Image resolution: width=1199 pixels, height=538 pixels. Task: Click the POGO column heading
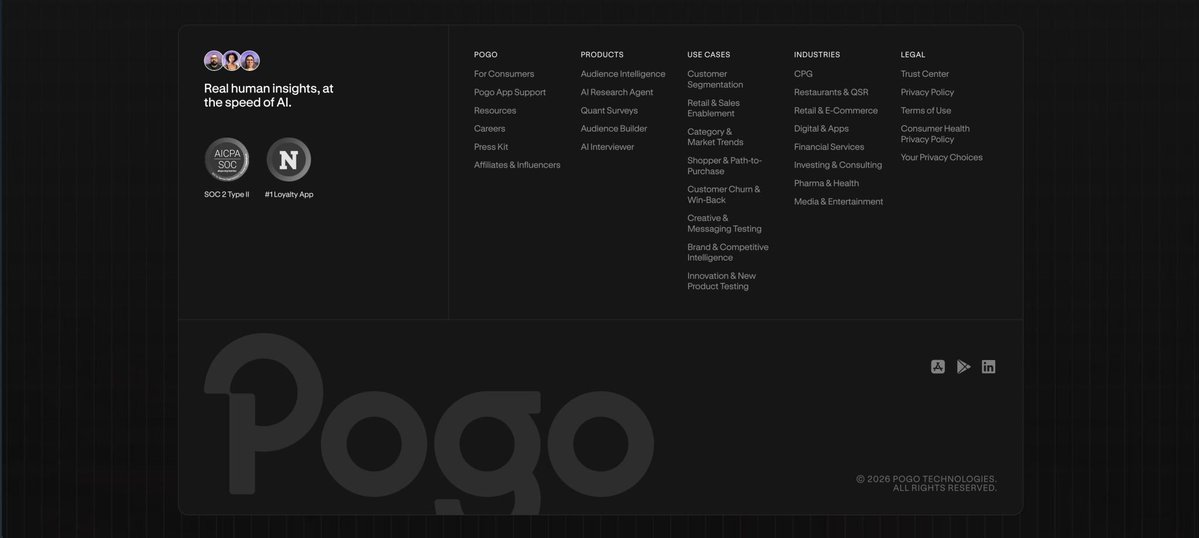pyautogui.click(x=486, y=55)
